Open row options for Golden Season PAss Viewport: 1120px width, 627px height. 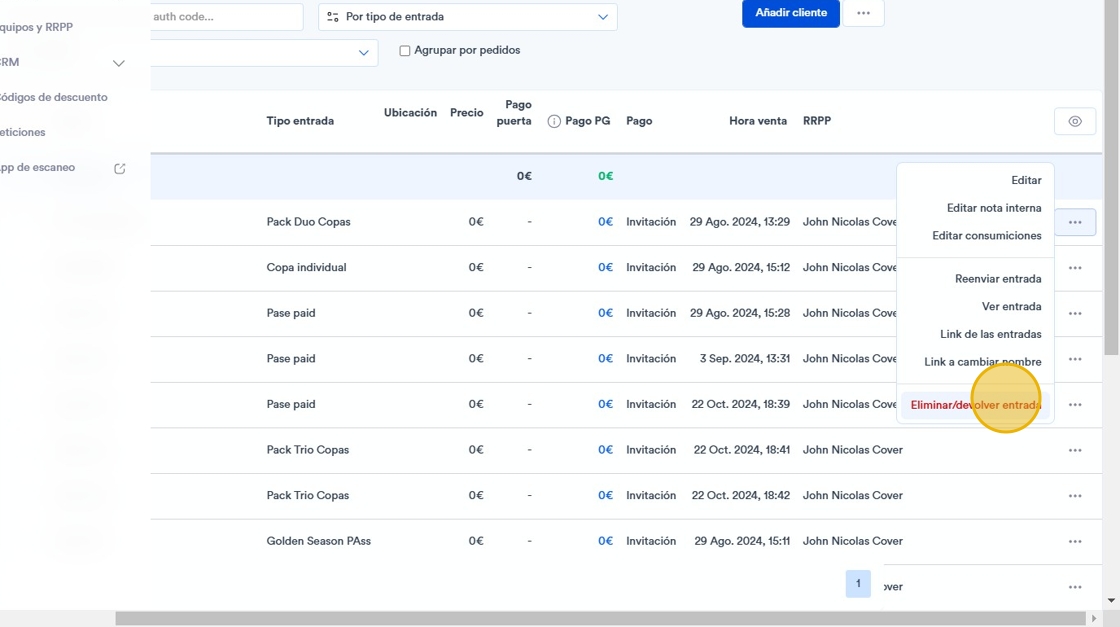[1074, 541]
